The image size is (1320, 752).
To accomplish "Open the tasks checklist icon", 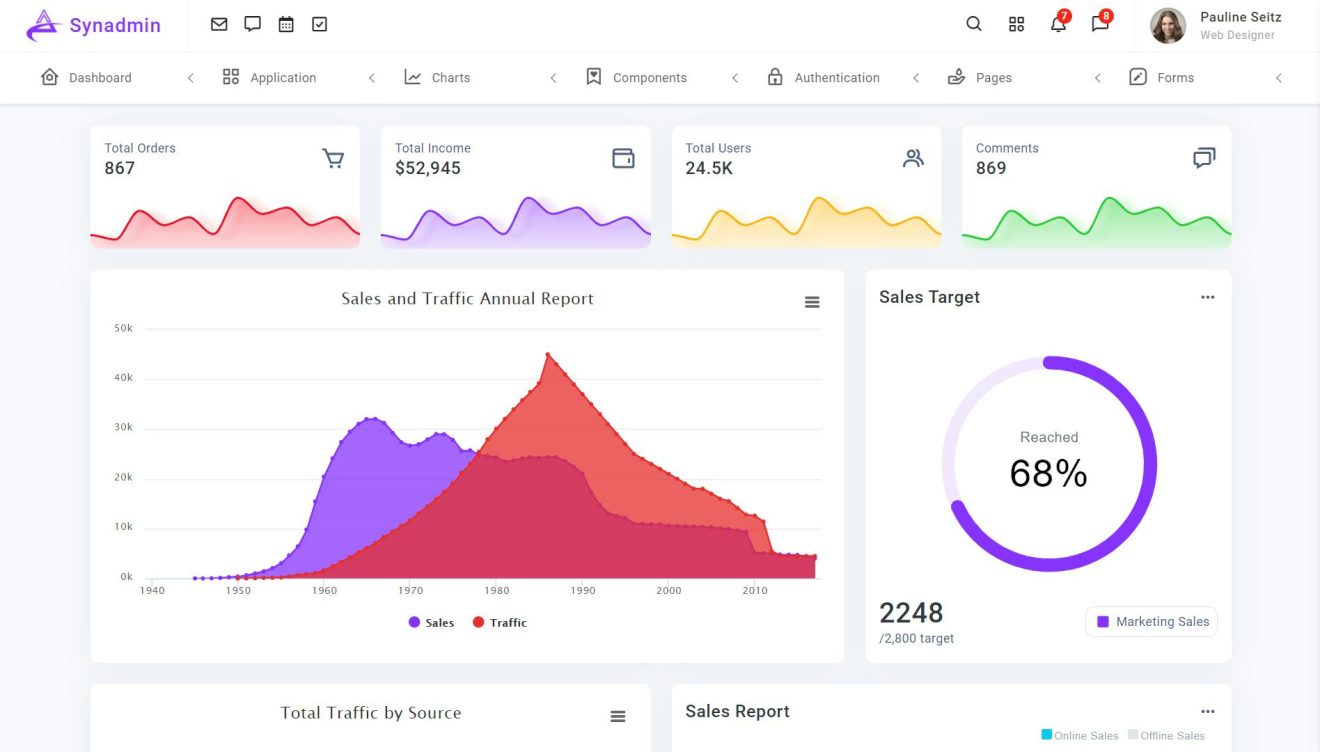I will [x=319, y=23].
